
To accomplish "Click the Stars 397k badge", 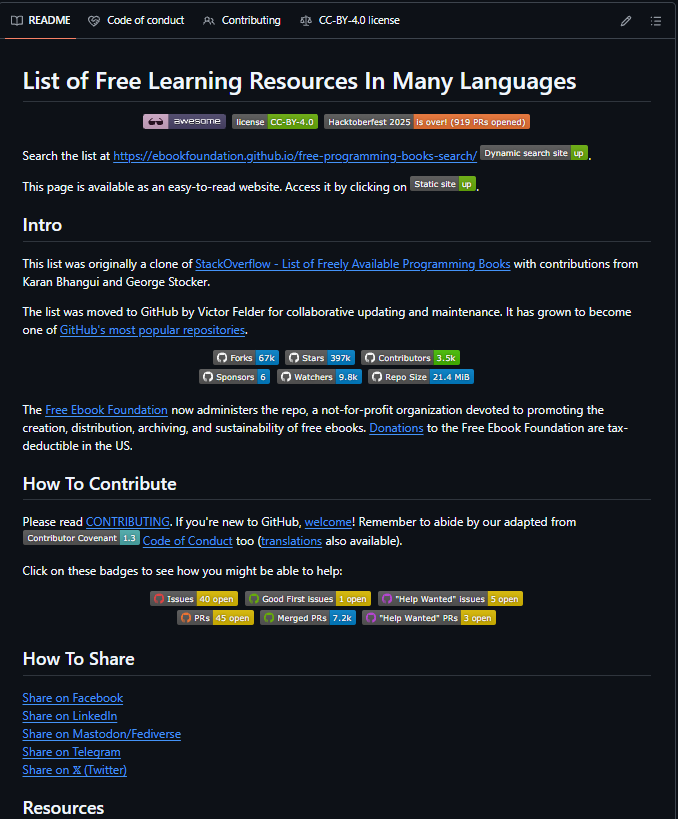I will pos(320,358).
